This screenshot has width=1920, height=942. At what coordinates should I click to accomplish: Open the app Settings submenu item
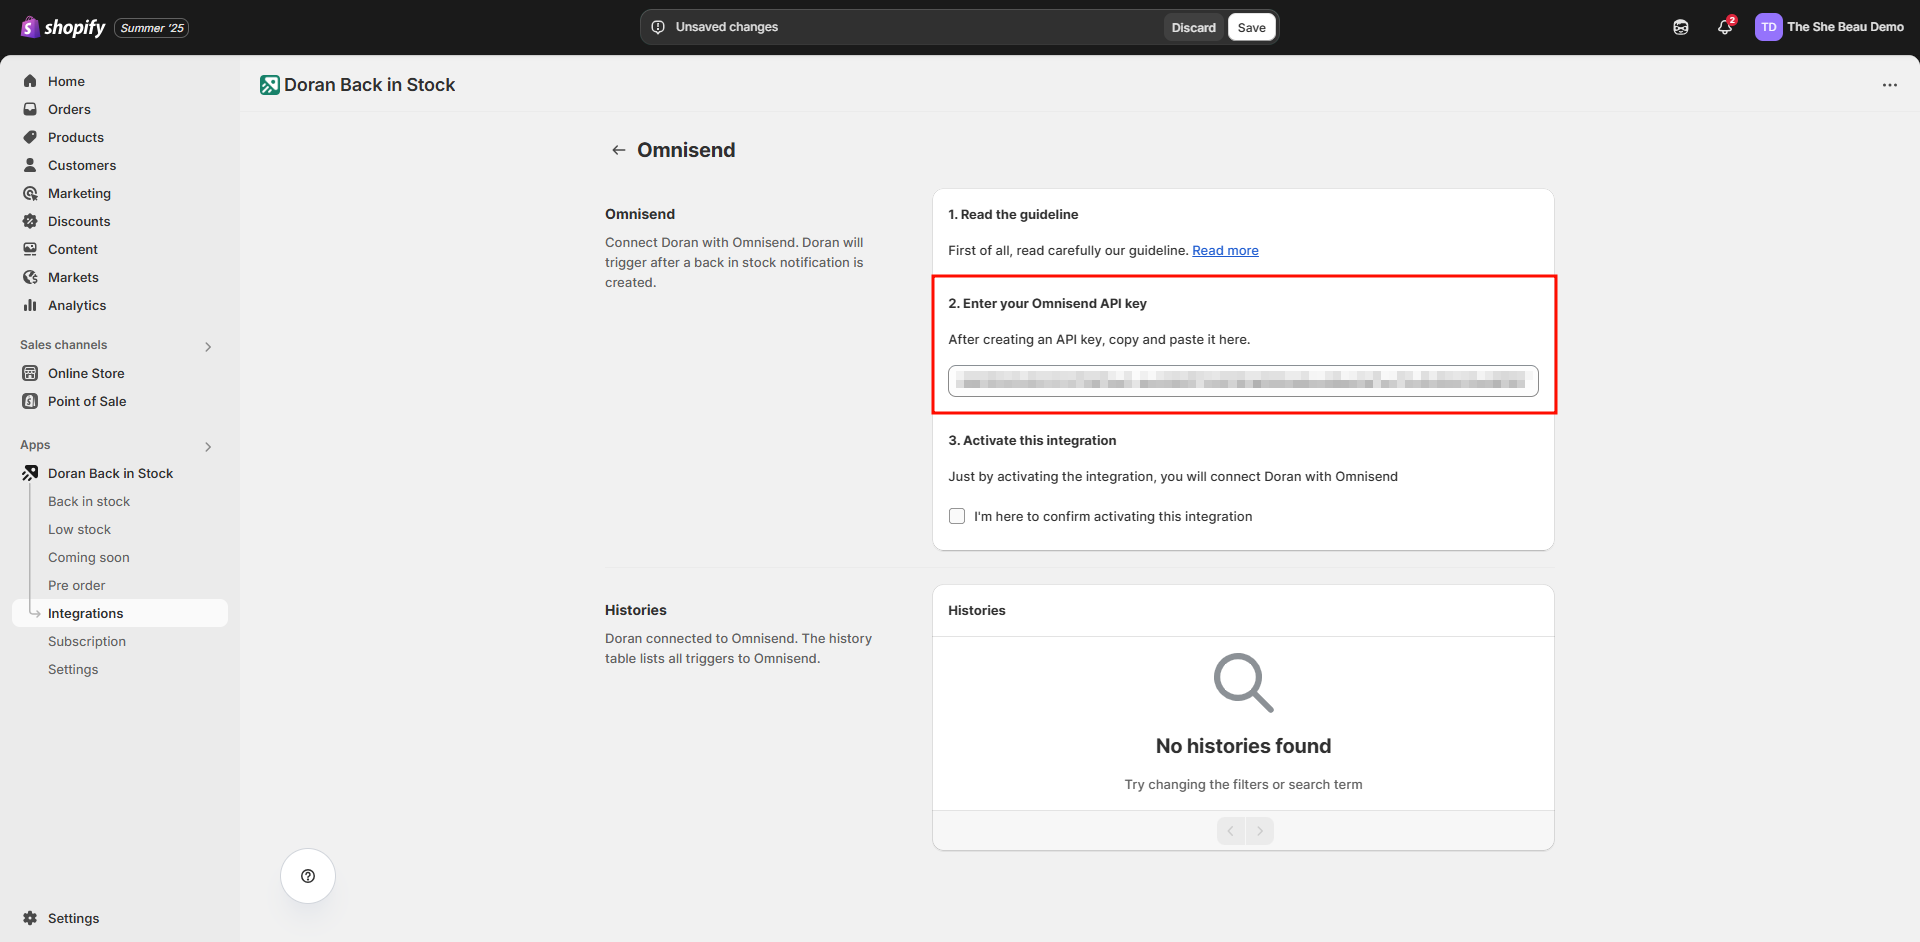(x=73, y=669)
